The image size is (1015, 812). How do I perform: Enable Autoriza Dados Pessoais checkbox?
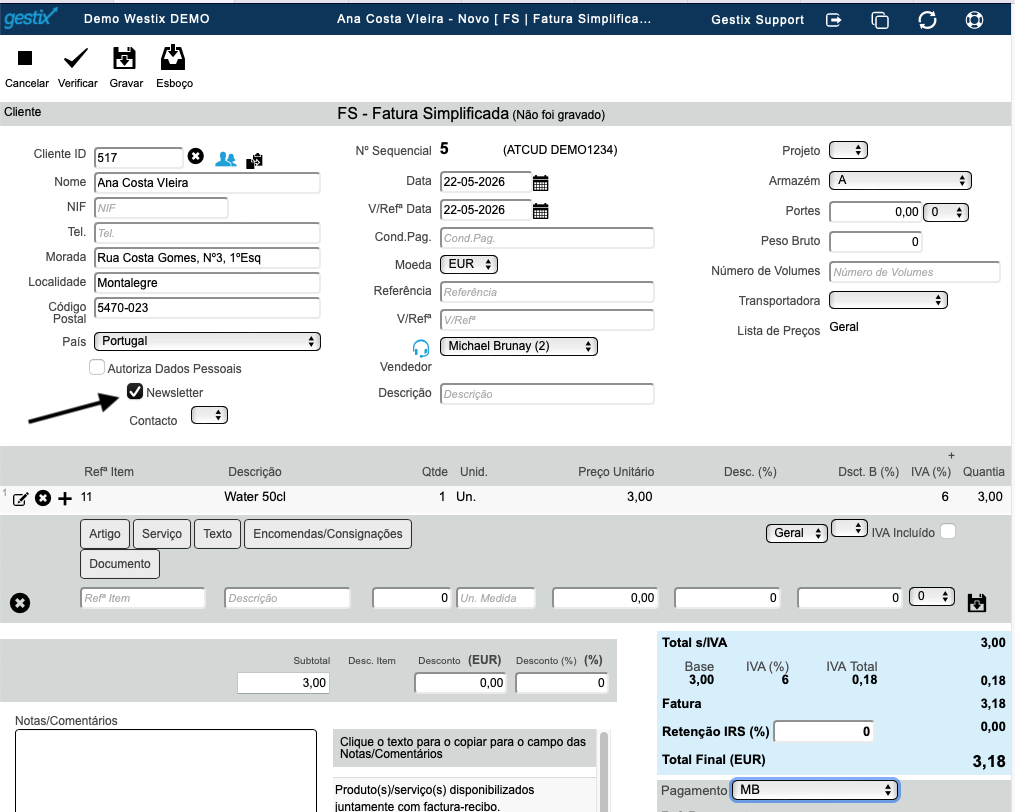96,367
